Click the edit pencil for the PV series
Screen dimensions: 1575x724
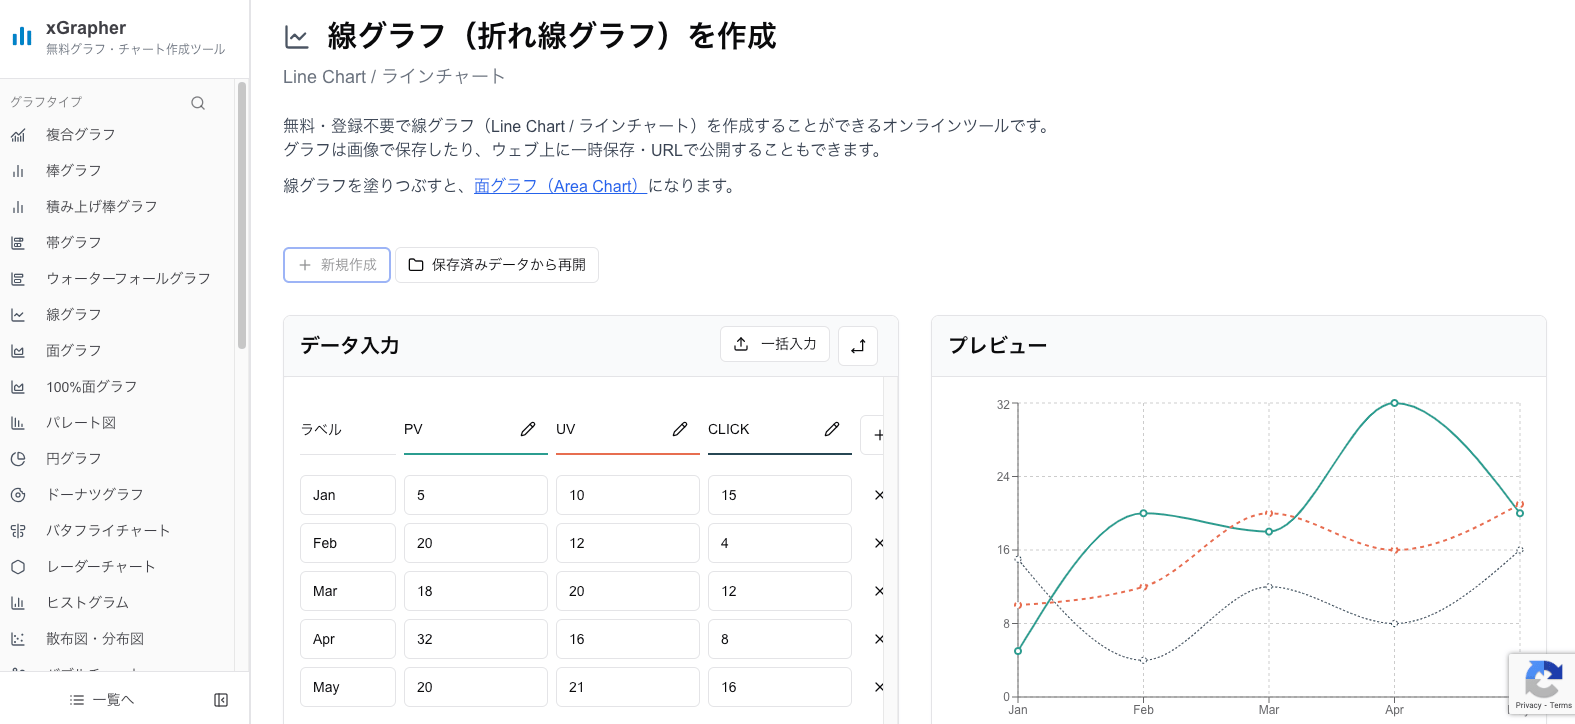(528, 429)
